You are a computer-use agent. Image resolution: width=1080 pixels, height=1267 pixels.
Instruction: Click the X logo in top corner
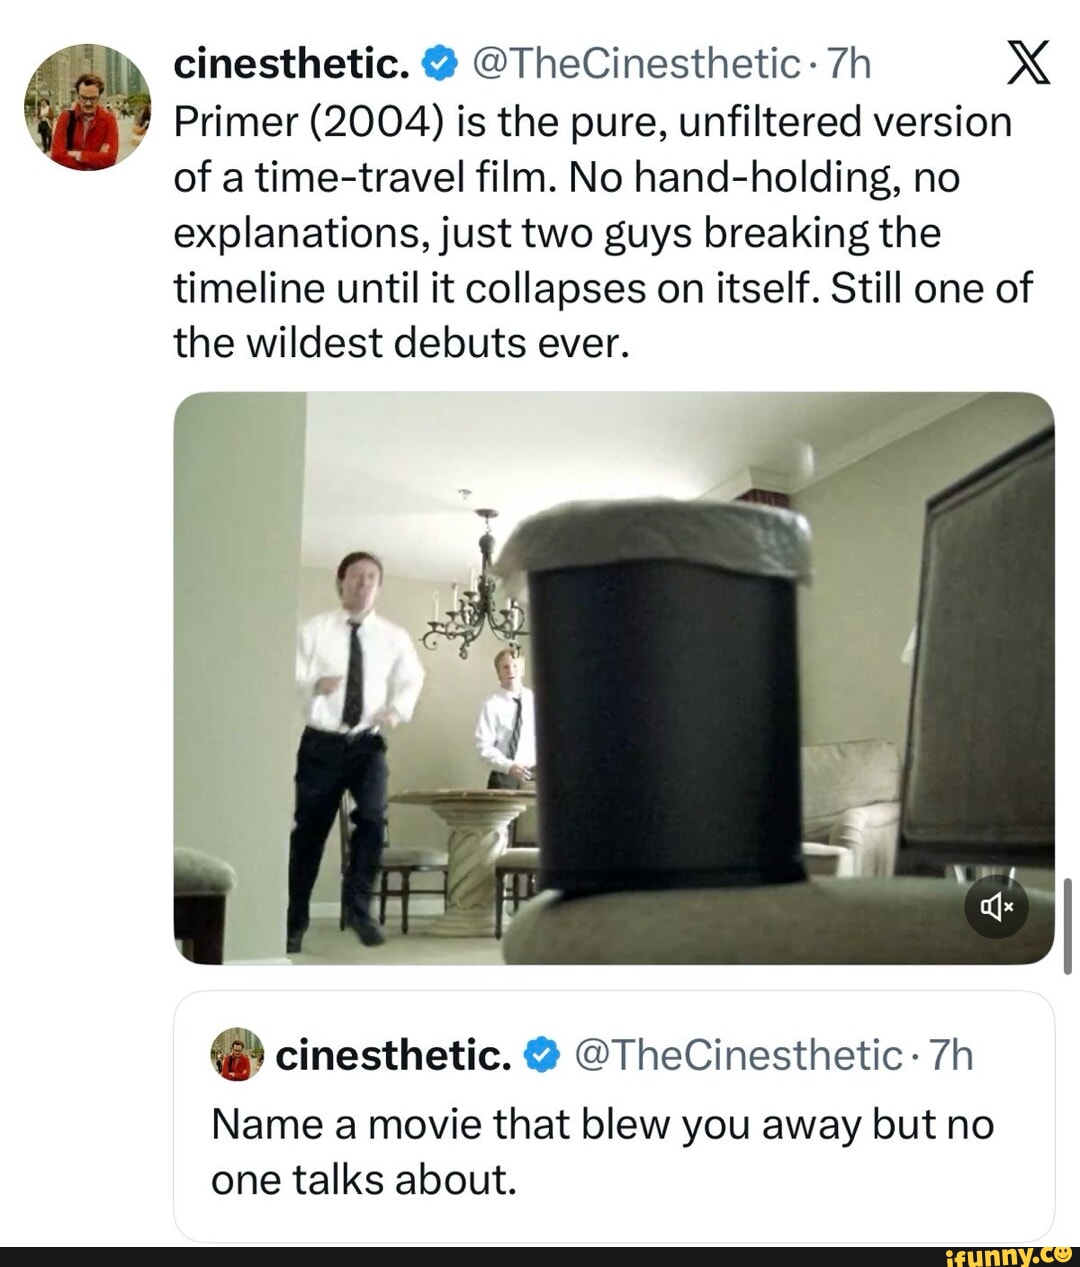pyautogui.click(x=1027, y=66)
